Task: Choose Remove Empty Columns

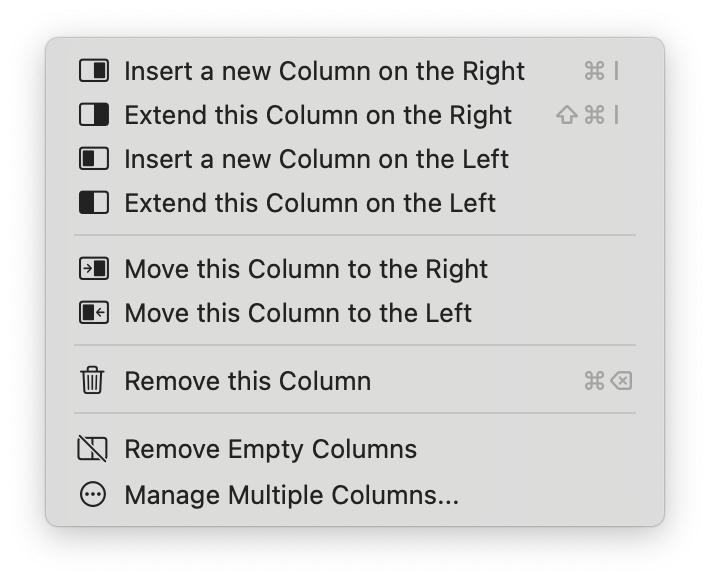Action: [355, 449]
